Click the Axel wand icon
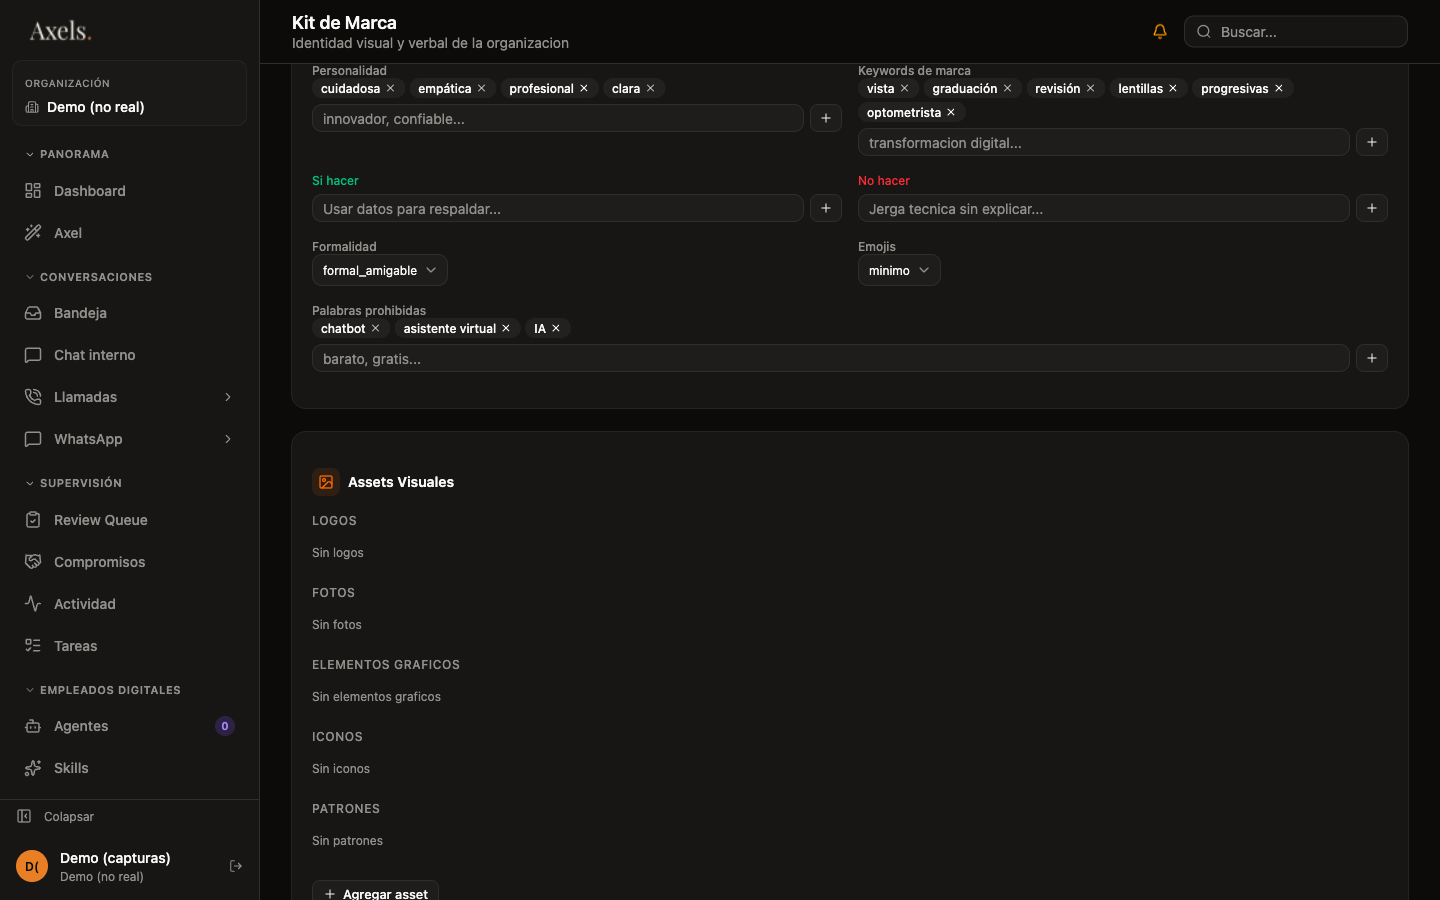This screenshot has width=1440, height=900. [x=33, y=233]
